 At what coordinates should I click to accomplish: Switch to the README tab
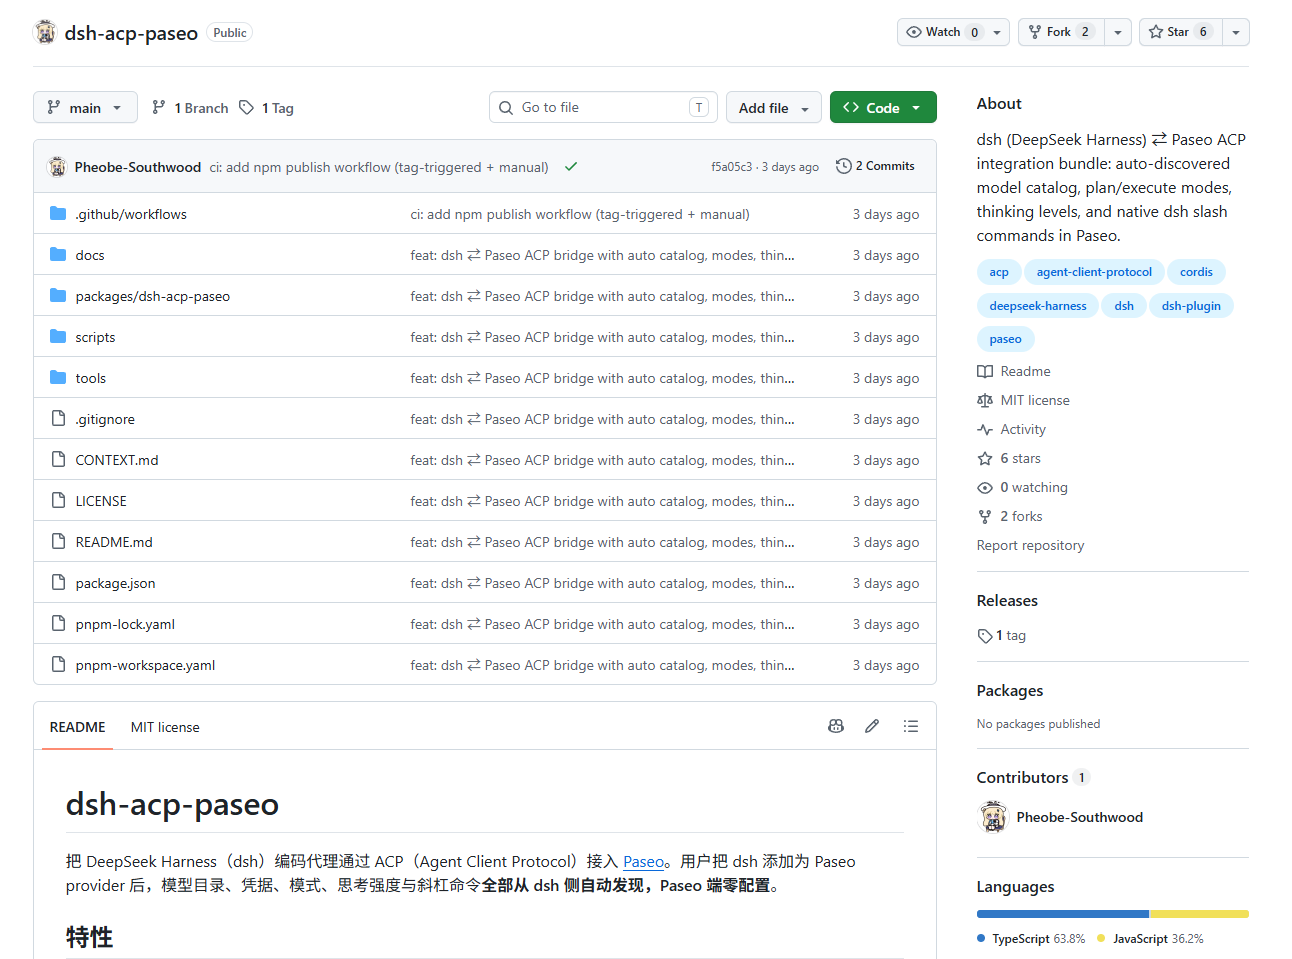click(x=77, y=727)
